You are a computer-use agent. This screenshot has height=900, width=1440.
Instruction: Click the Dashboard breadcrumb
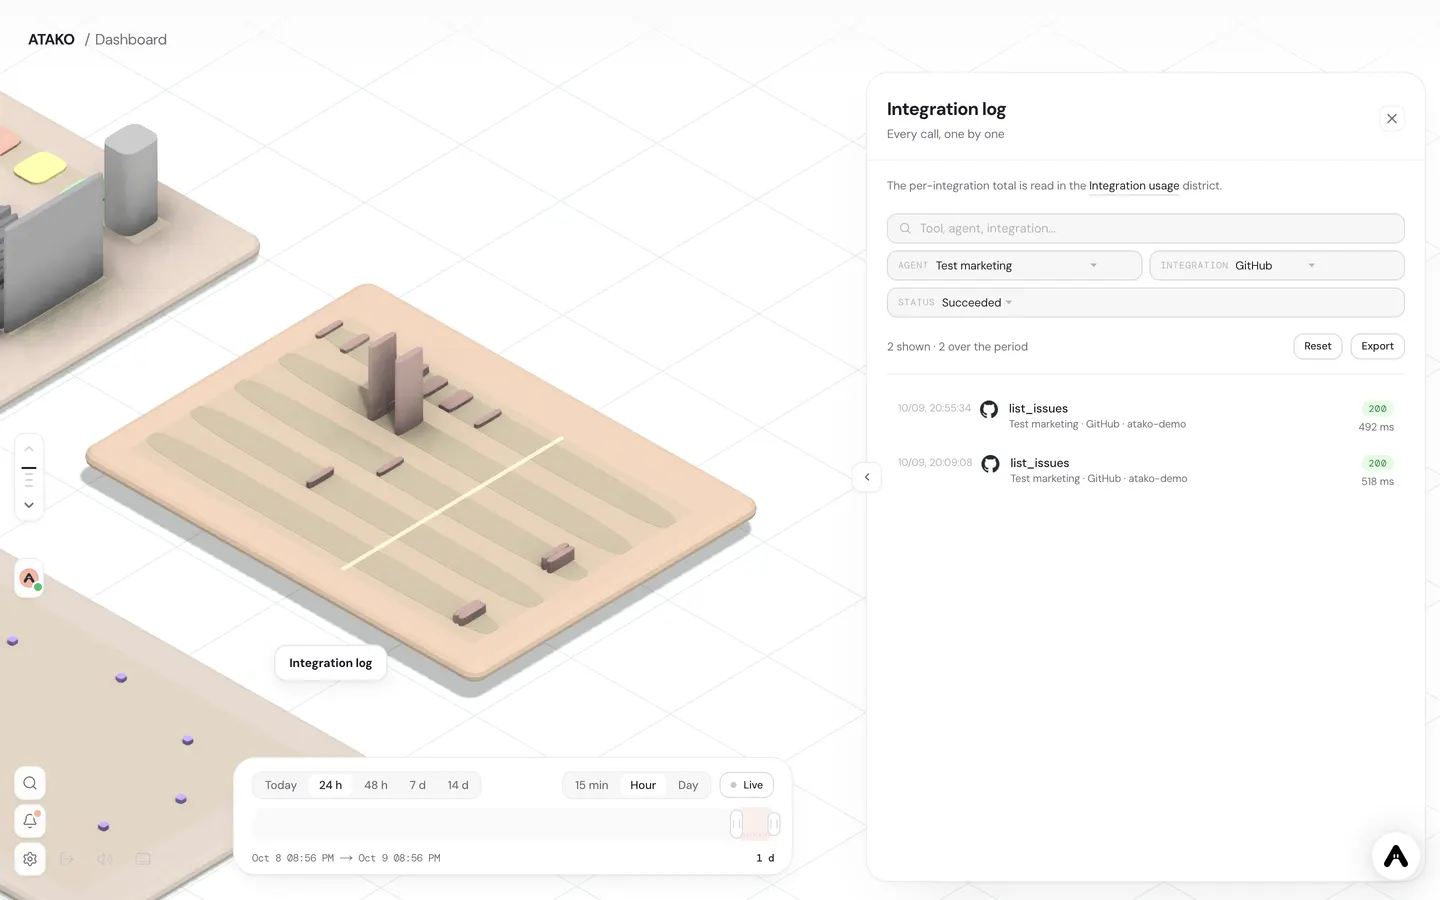point(131,40)
